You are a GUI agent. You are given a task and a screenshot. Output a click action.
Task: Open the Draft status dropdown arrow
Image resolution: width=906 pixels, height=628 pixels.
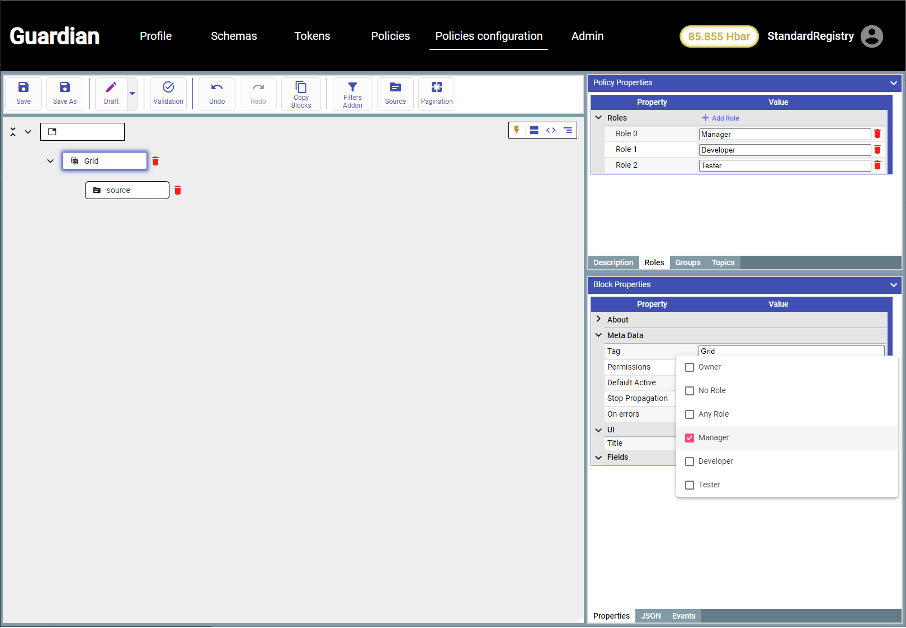pyautogui.click(x=132, y=93)
